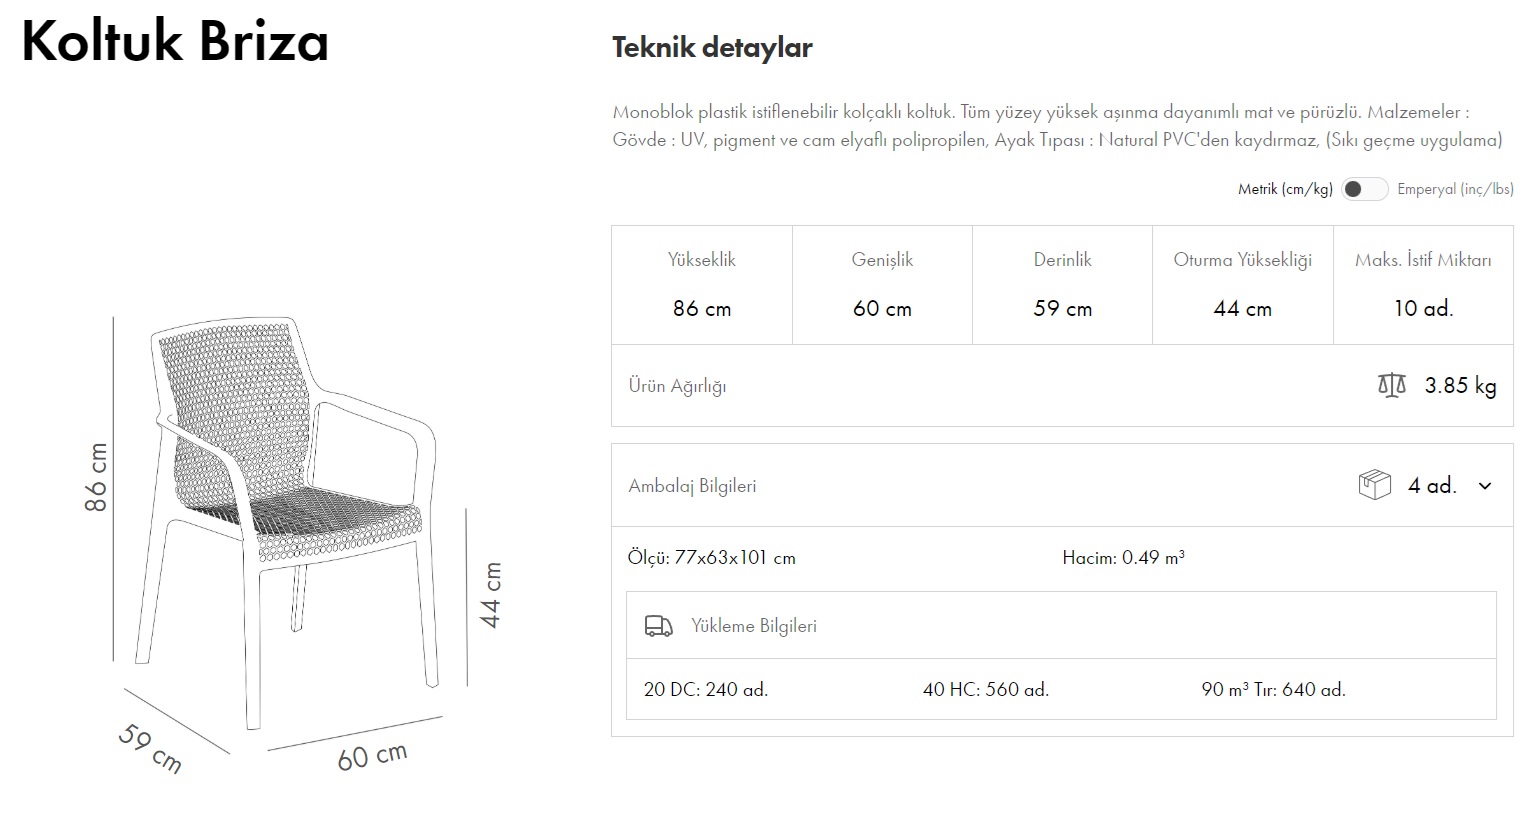Image resolution: width=1532 pixels, height=826 pixels.
Task: Click the weight scale icon
Action: pos(1391,385)
